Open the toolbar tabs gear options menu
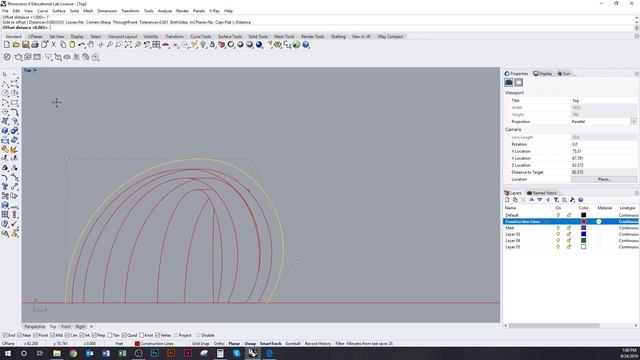640x360 pixels. pyautogui.click(x=637, y=36)
